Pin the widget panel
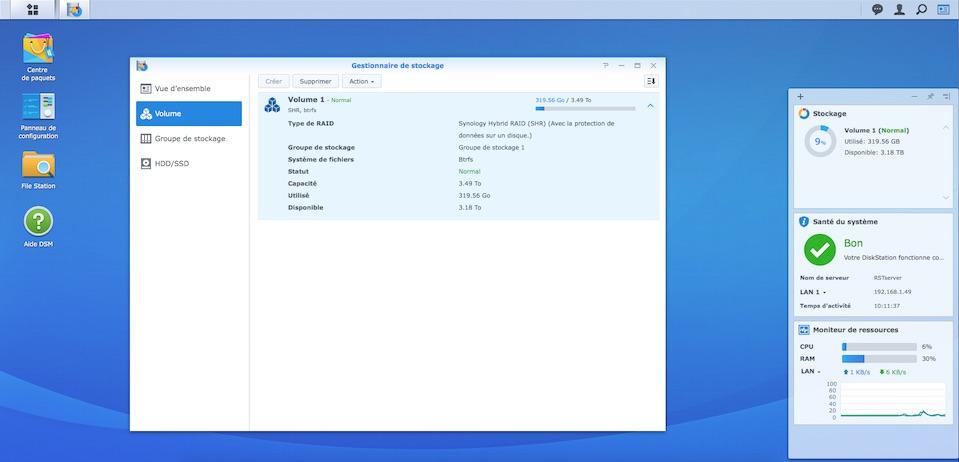The width and height of the screenshot is (959, 462). tap(930, 97)
